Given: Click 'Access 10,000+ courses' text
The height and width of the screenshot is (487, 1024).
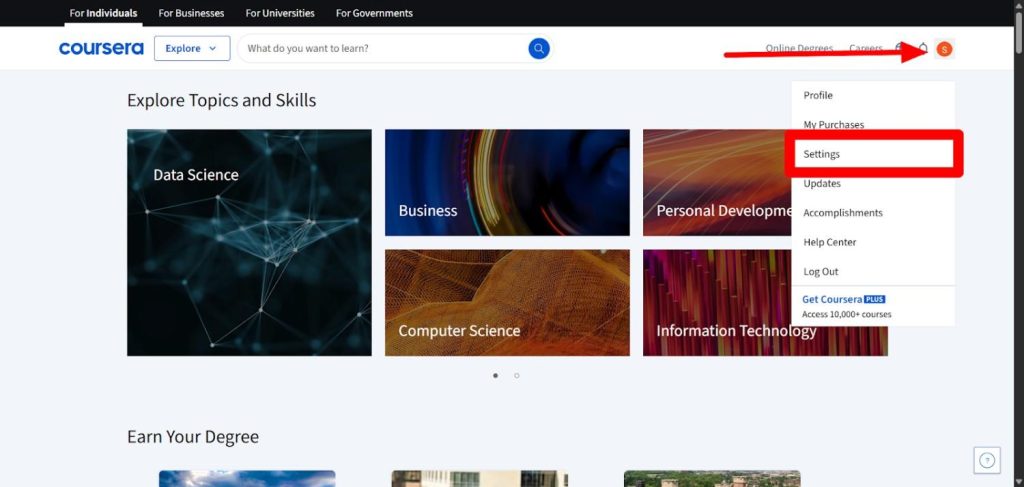Looking at the screenshot, I should 846,314.
